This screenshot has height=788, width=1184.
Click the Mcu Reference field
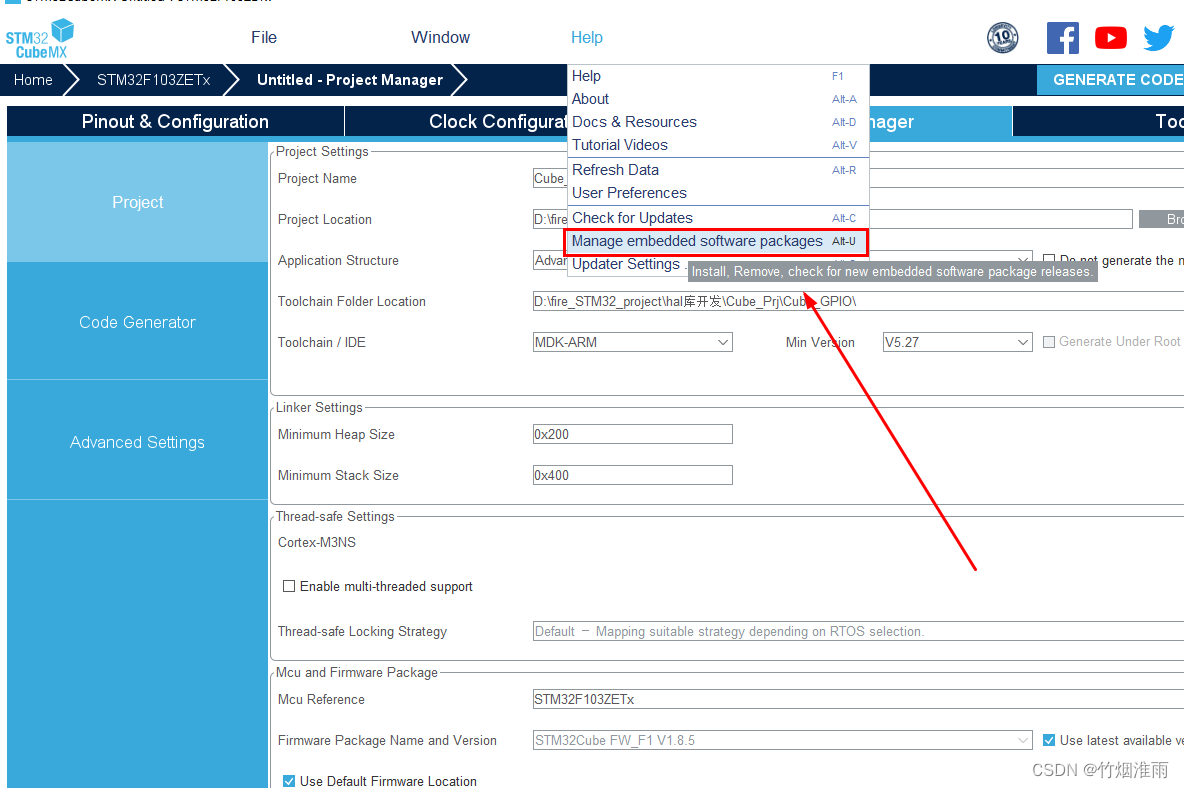(859, 699)
